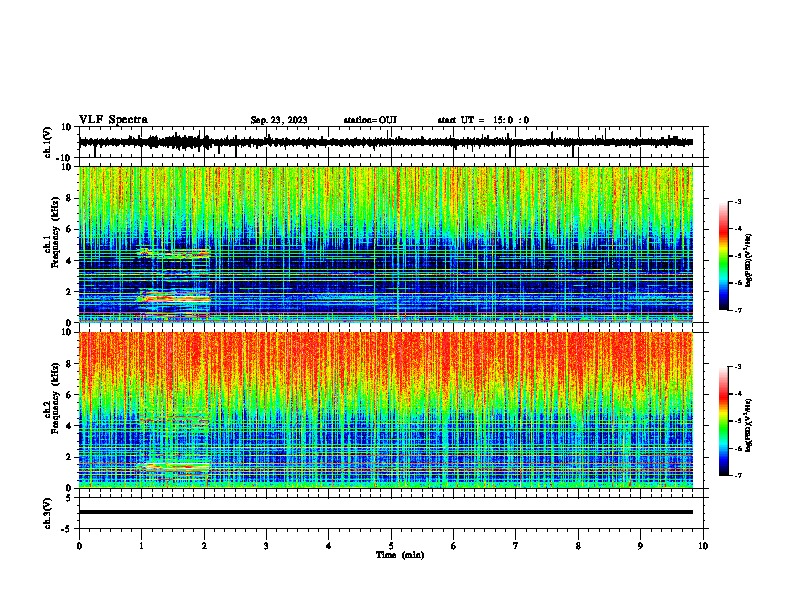Click the "-5" tick of ch.3 voltage axis
The height and width of the screenshot is (612, 792).
click(67, 529)
